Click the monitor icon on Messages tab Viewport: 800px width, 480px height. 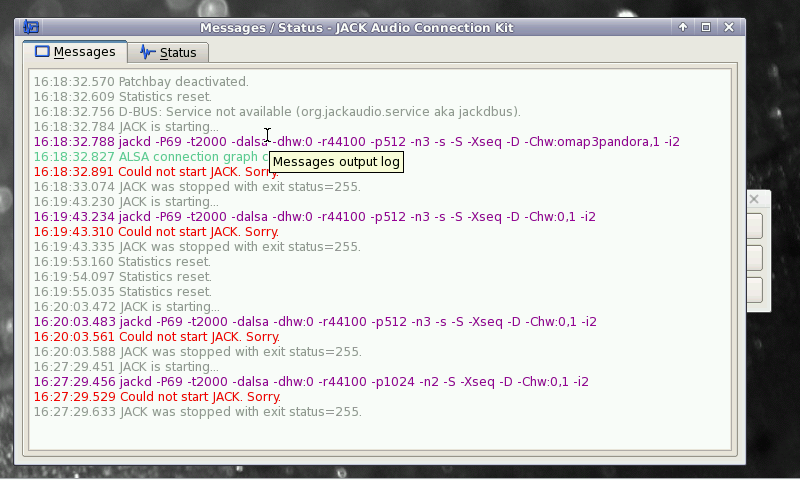(42, 51)
